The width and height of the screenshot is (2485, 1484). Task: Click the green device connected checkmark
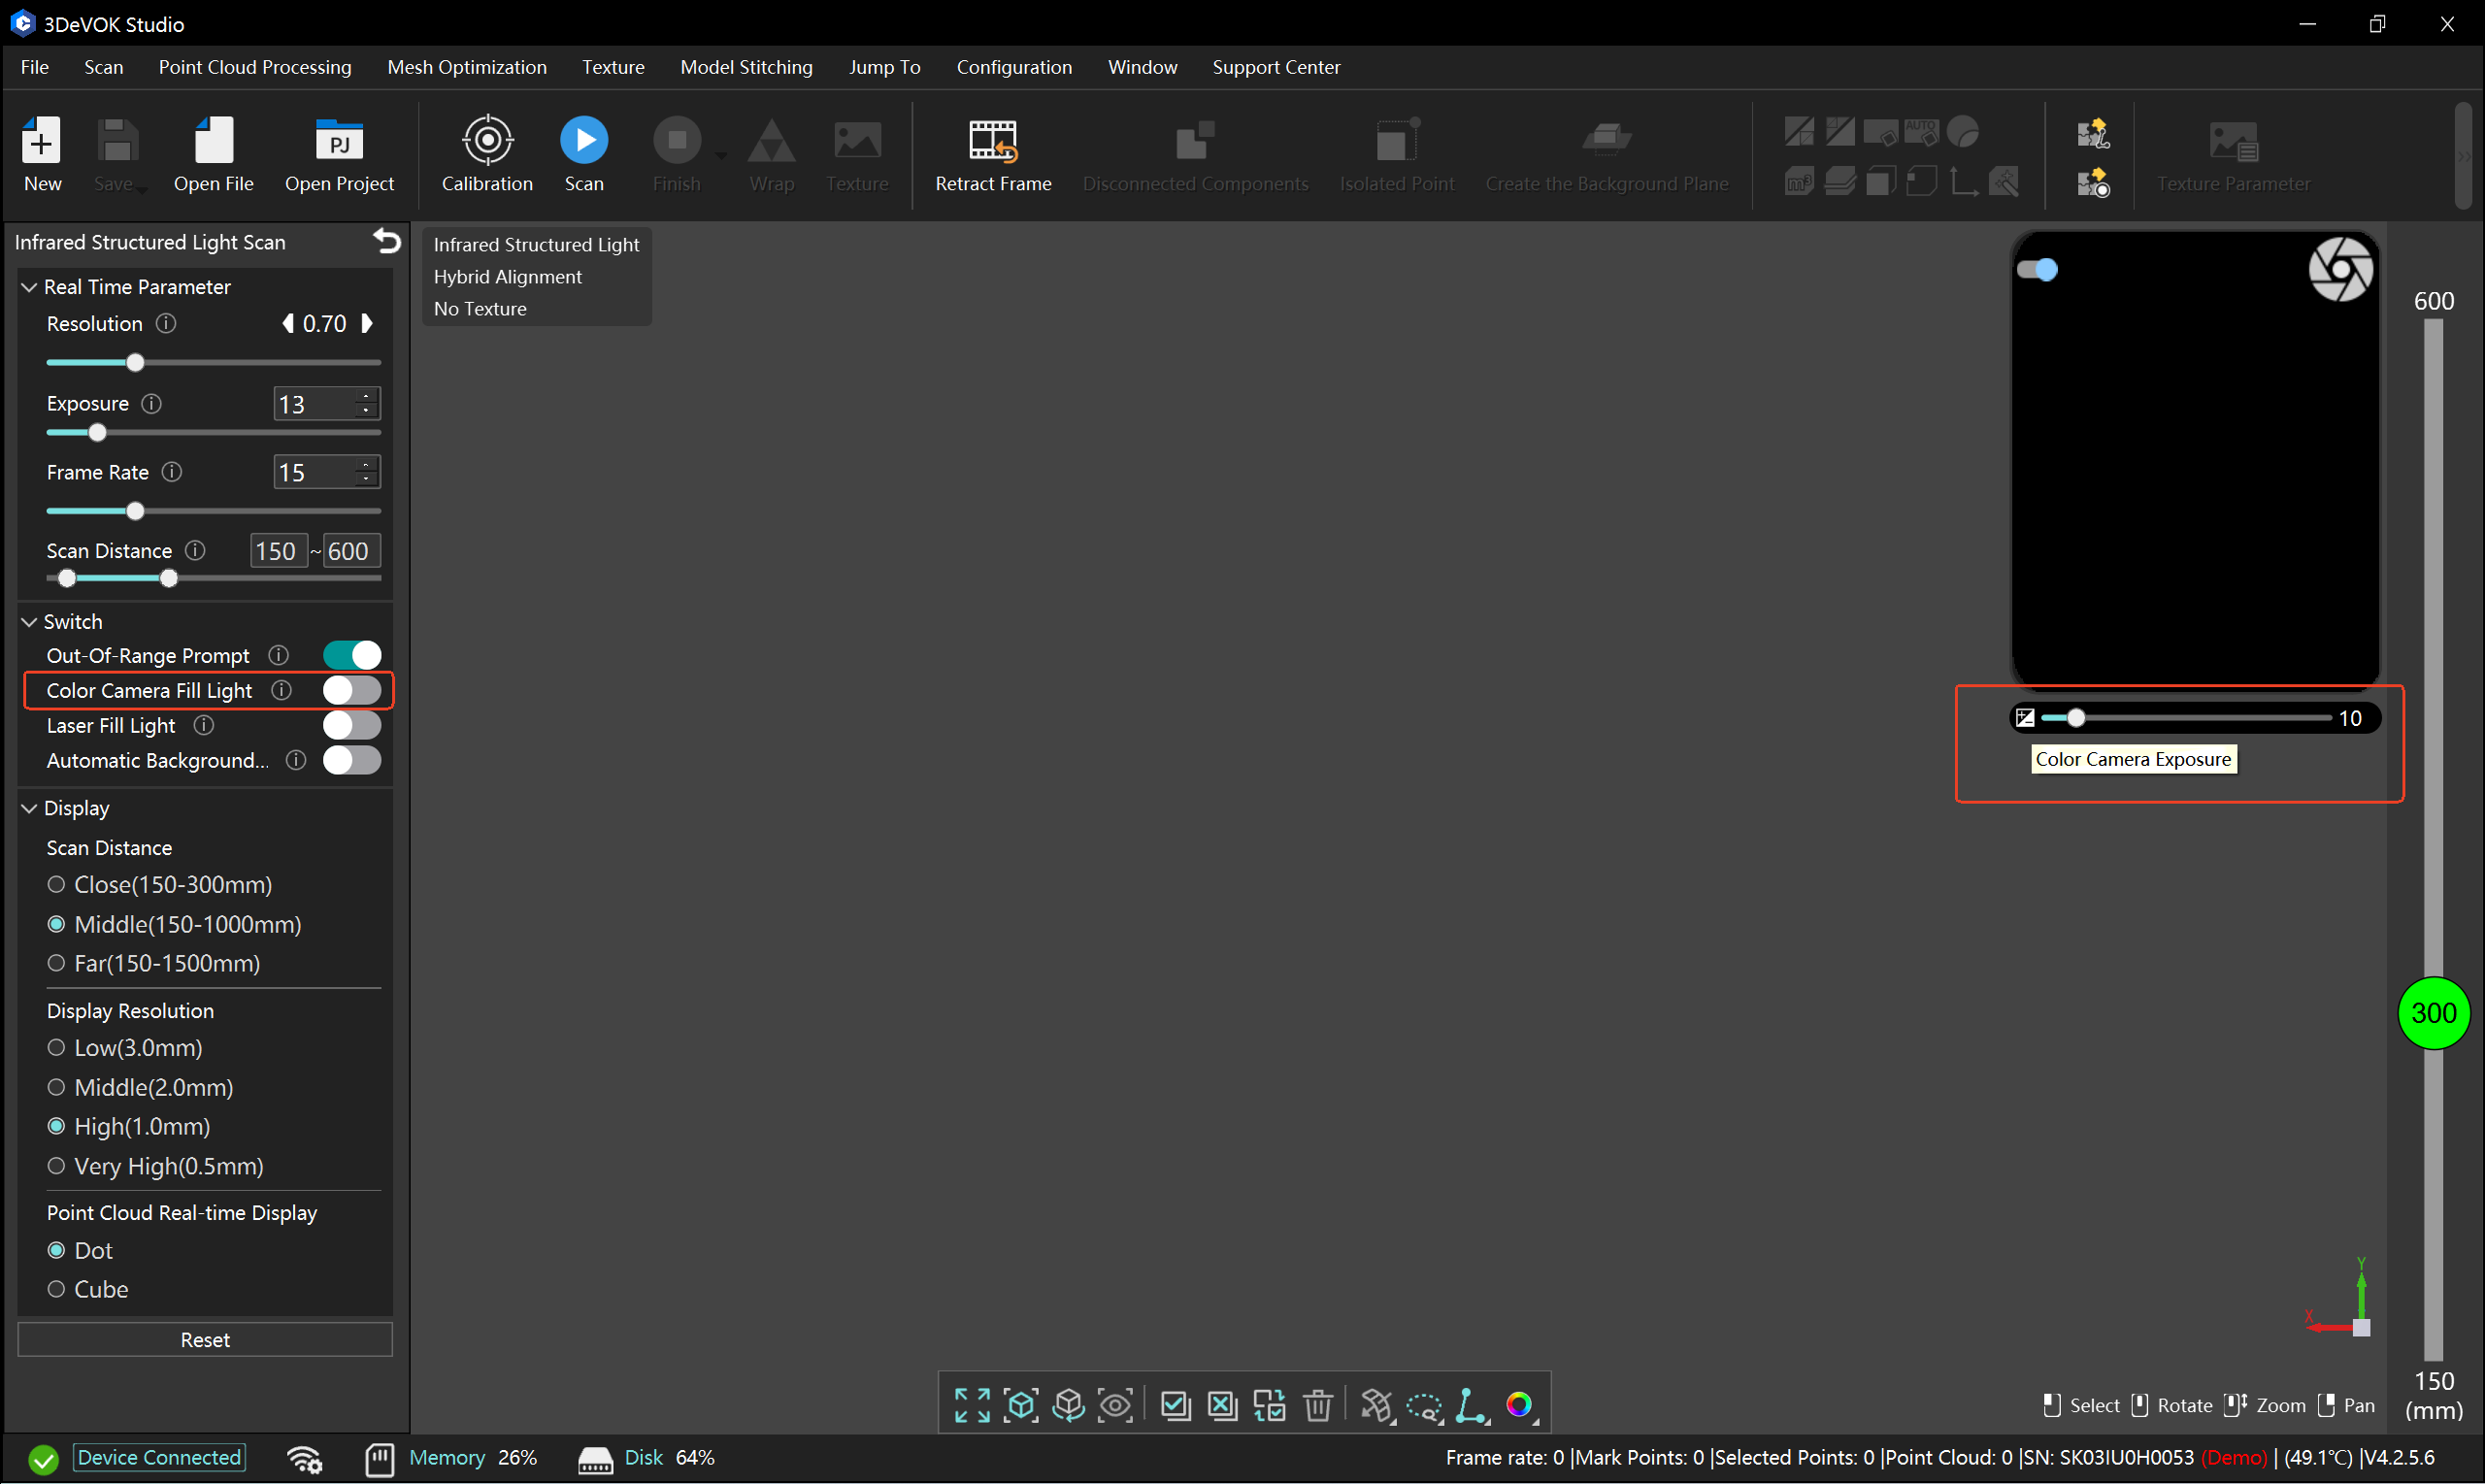(x=43, y=1459)
